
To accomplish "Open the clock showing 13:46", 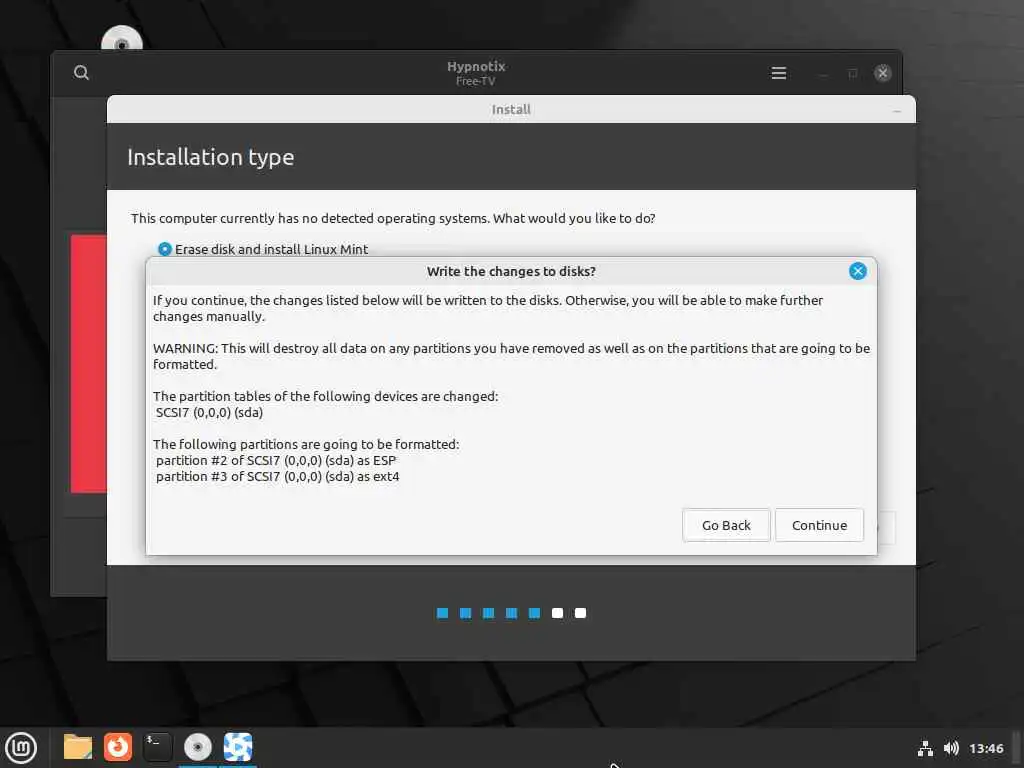I will click(x=985, y=748).
